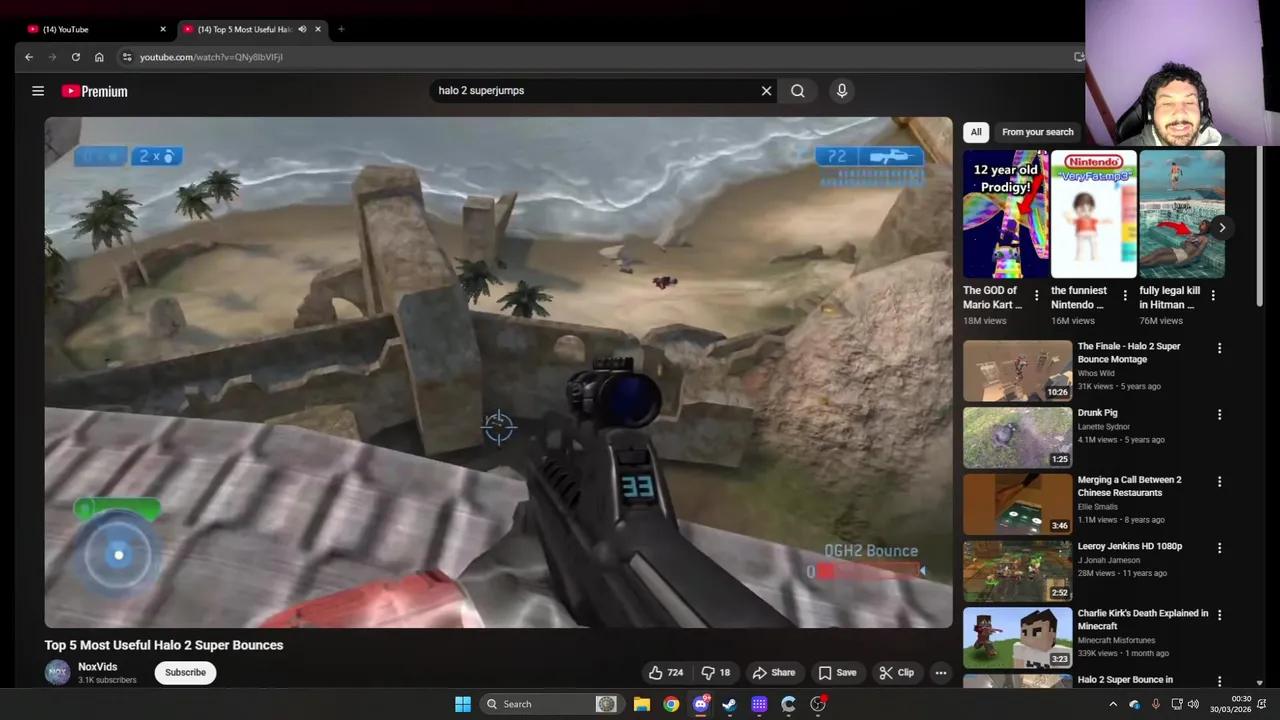Open Charlie Kirk's Death Minecraft thumbnail
This screenshot has width=1280, height=720.
(x=1017, y=638)
